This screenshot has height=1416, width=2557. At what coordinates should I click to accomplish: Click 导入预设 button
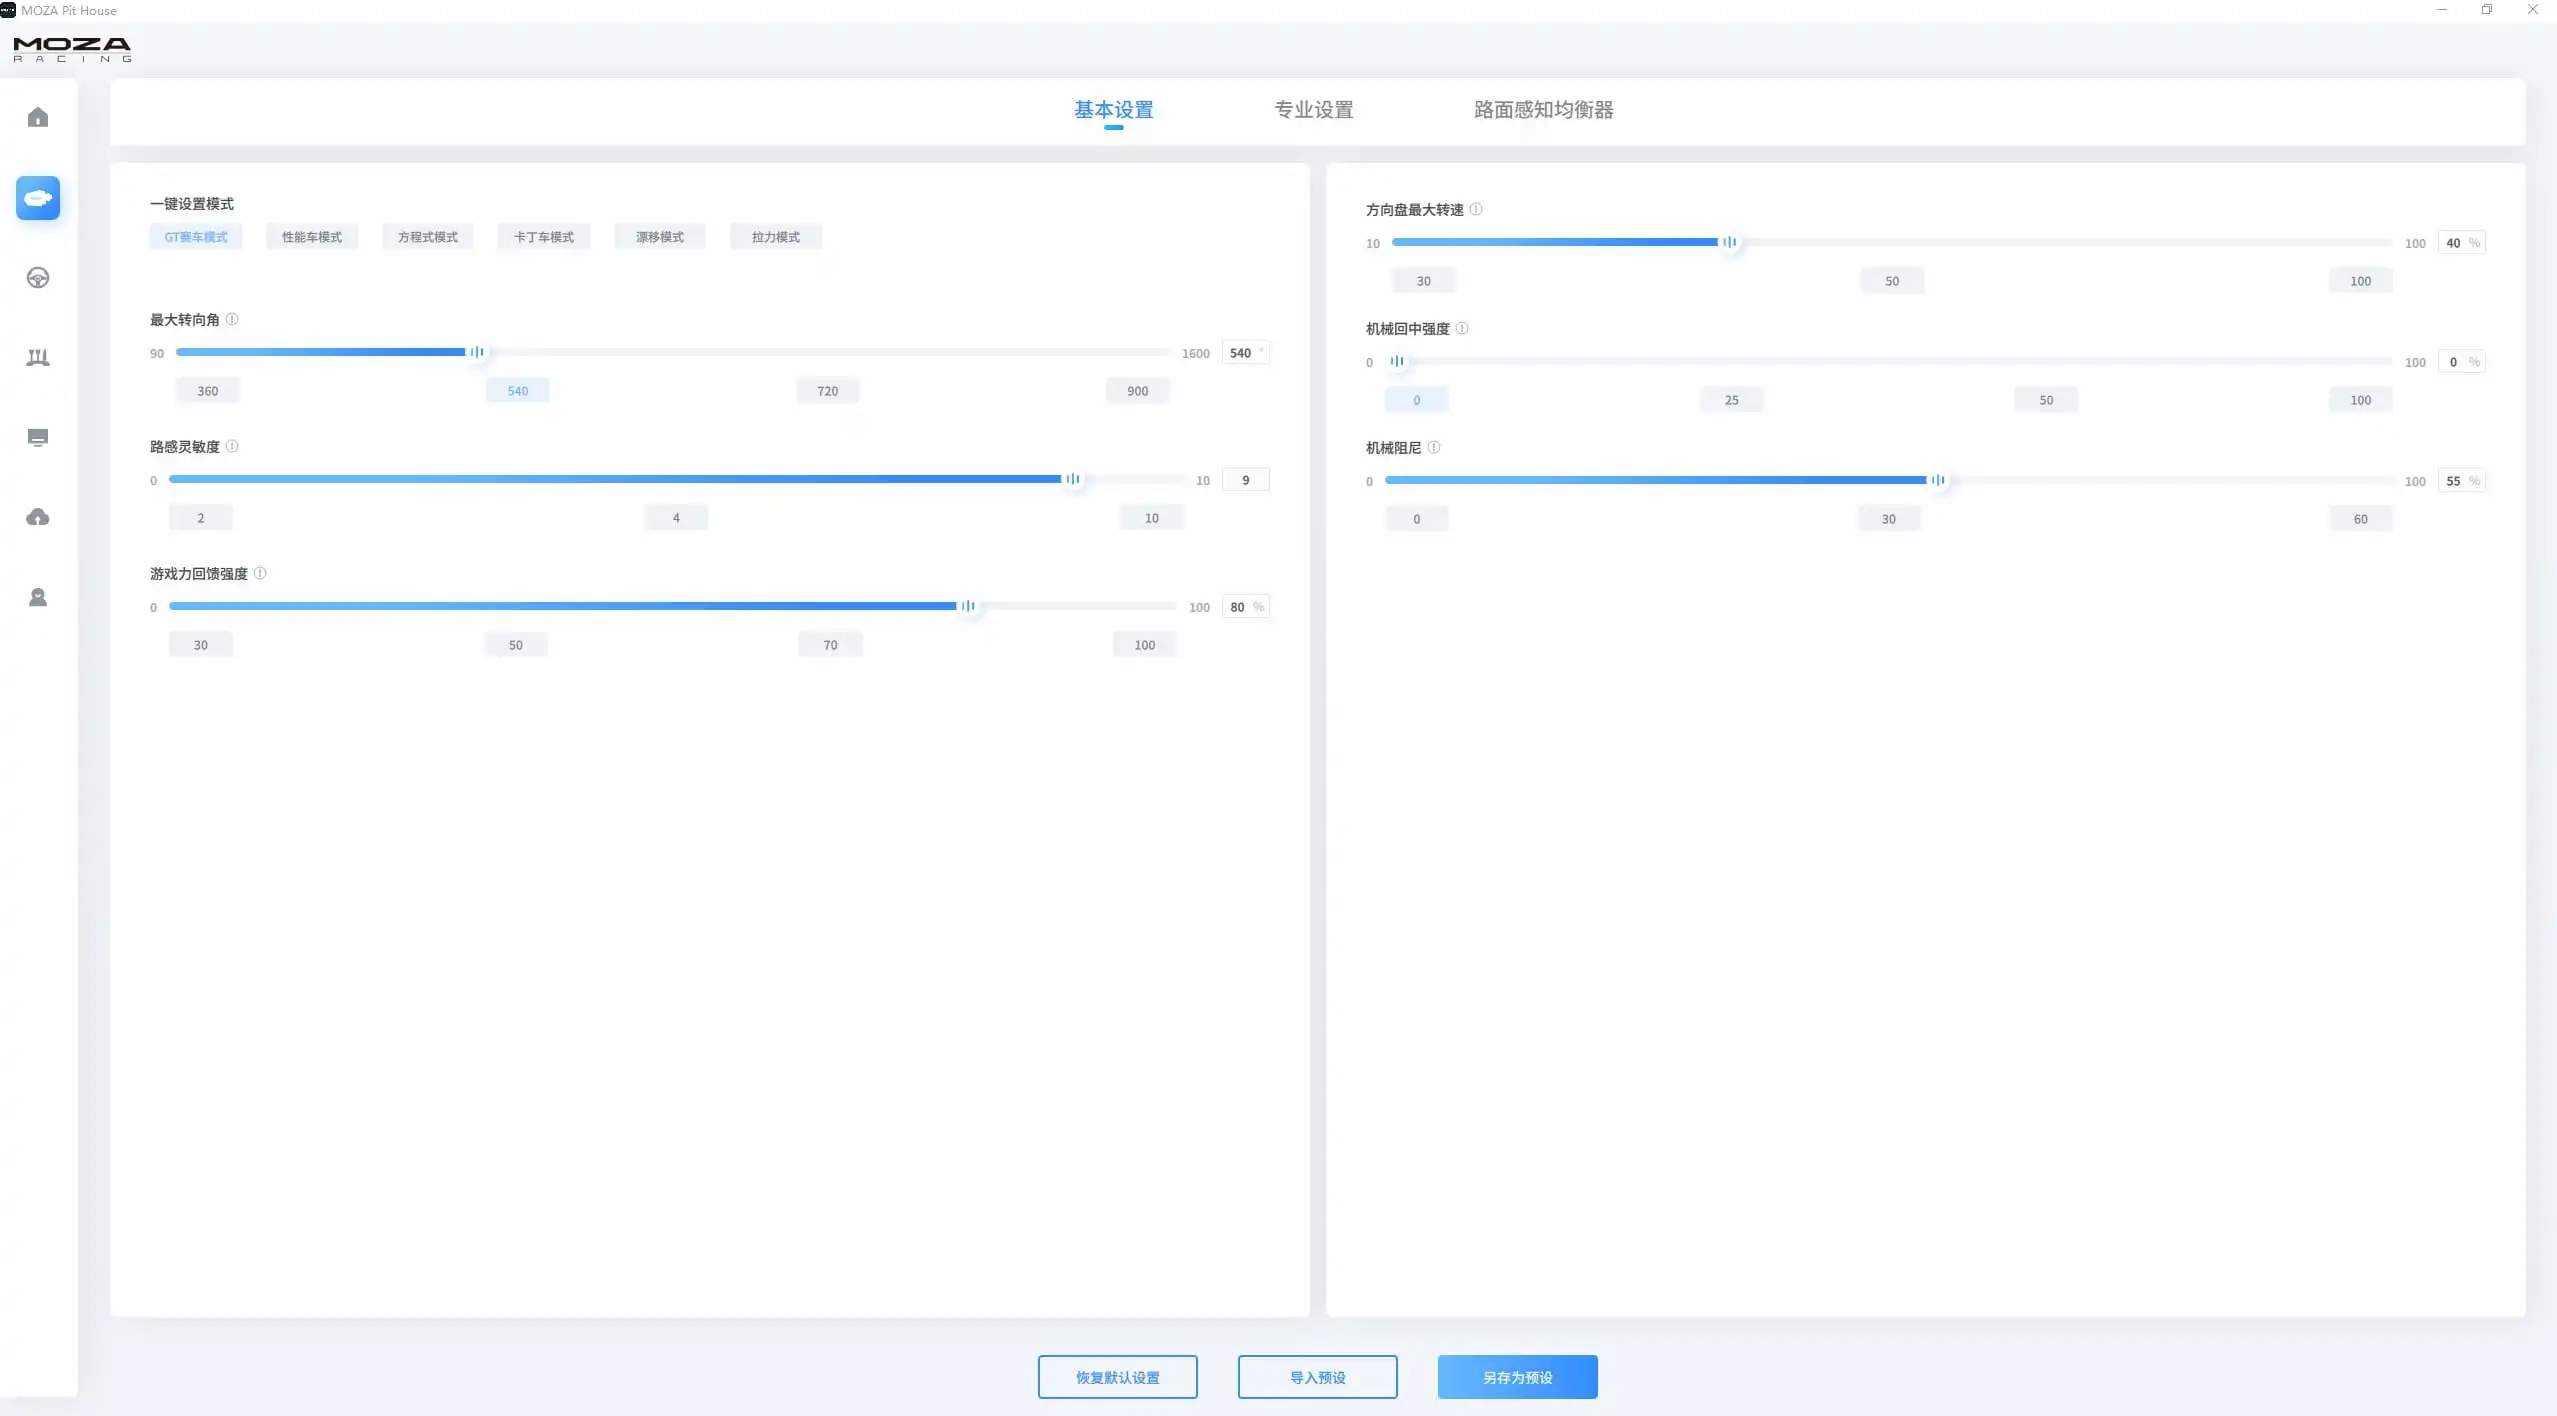1317,1377
